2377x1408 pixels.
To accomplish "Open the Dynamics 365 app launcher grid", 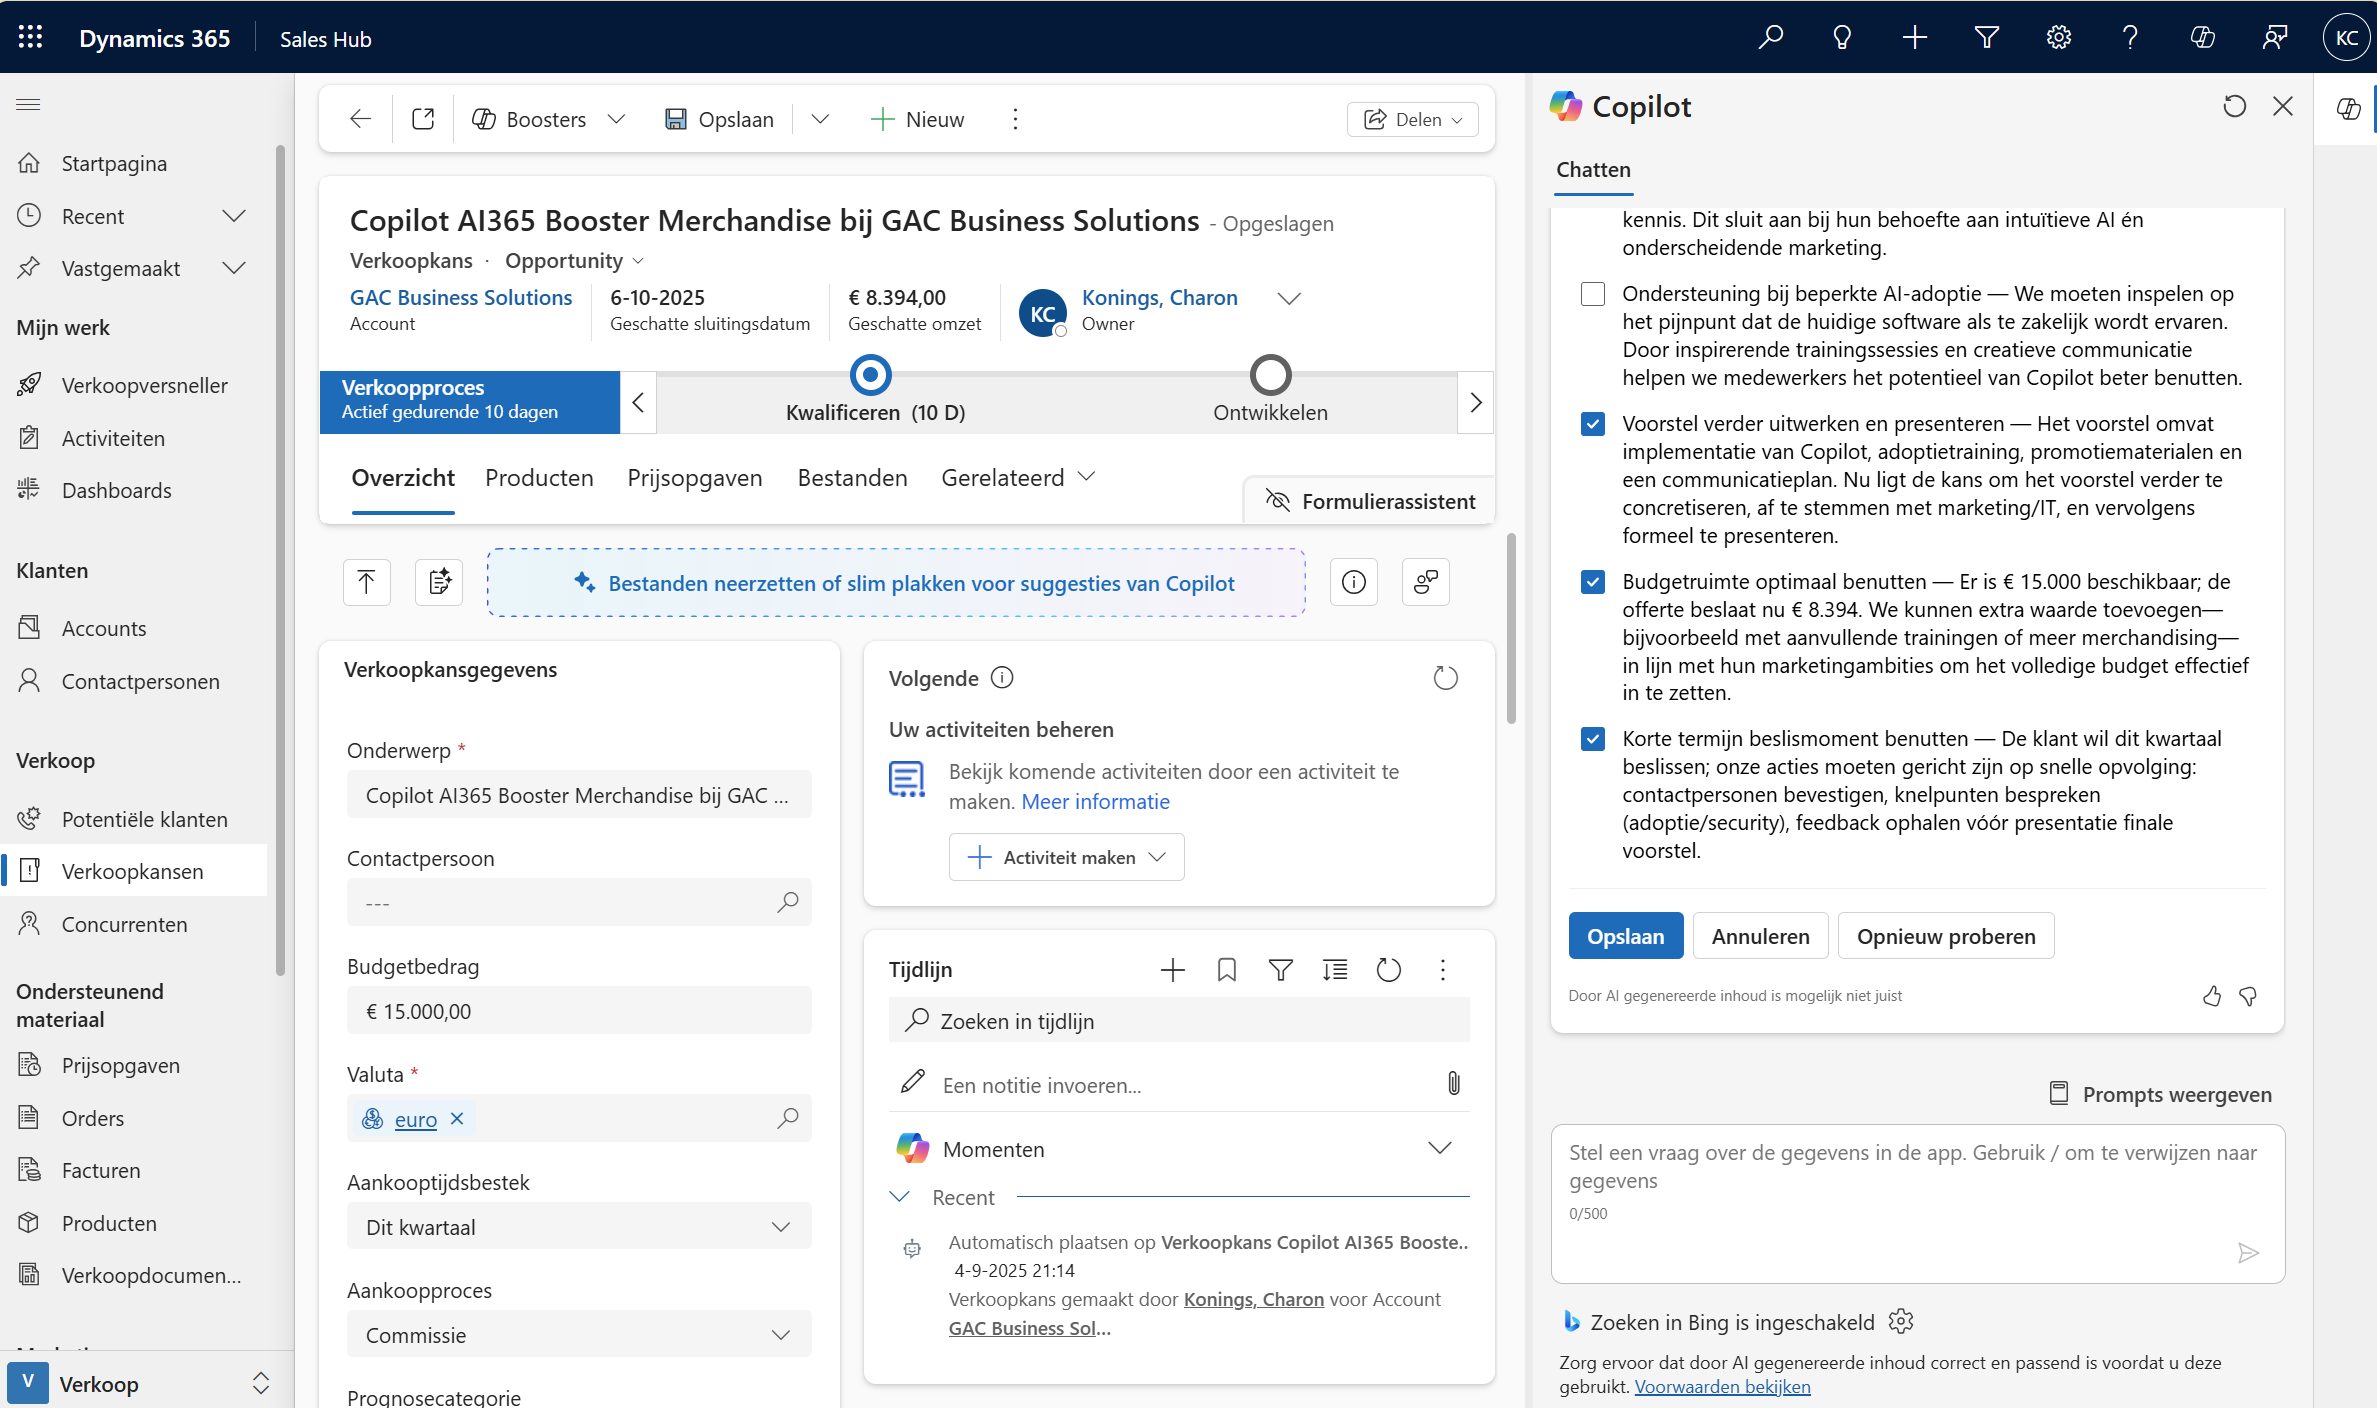I will (30, 38).
